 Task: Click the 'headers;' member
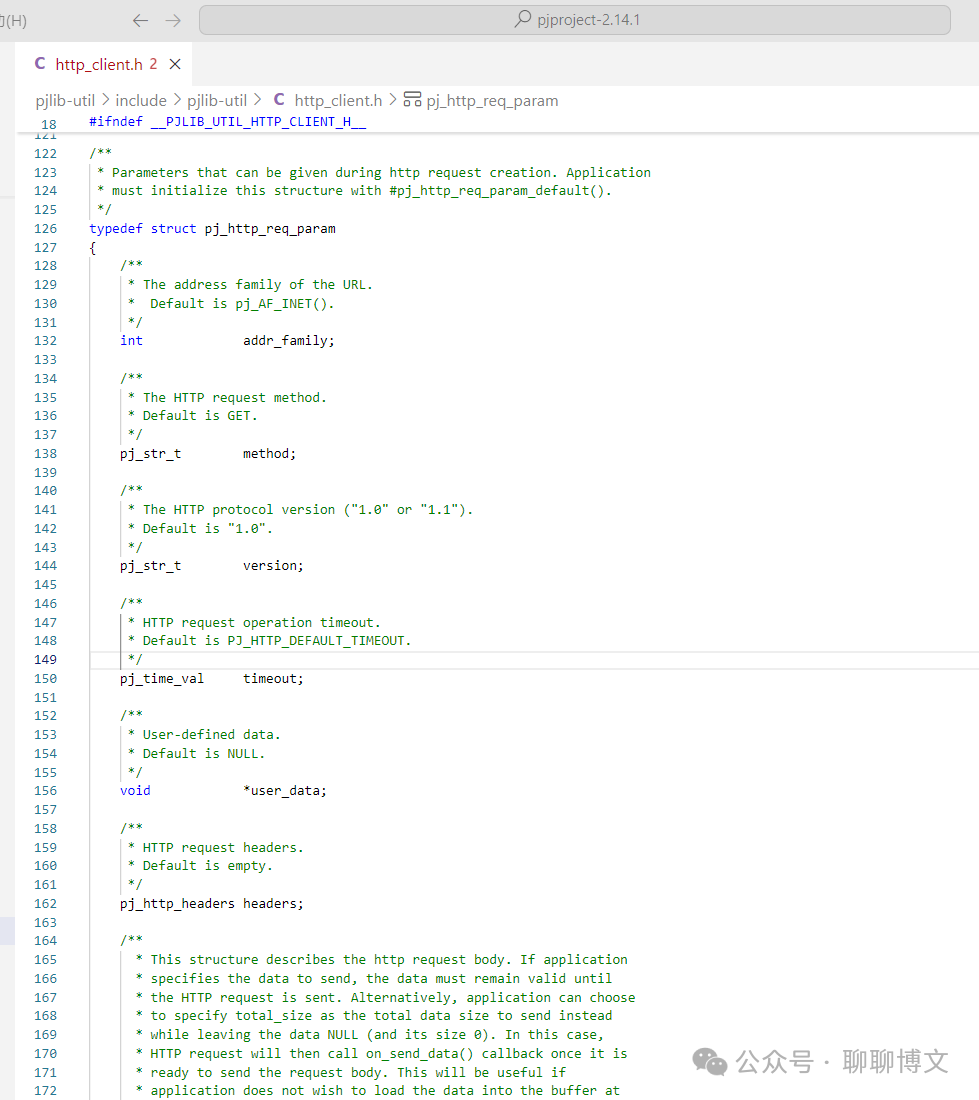(x=274, y=904)
